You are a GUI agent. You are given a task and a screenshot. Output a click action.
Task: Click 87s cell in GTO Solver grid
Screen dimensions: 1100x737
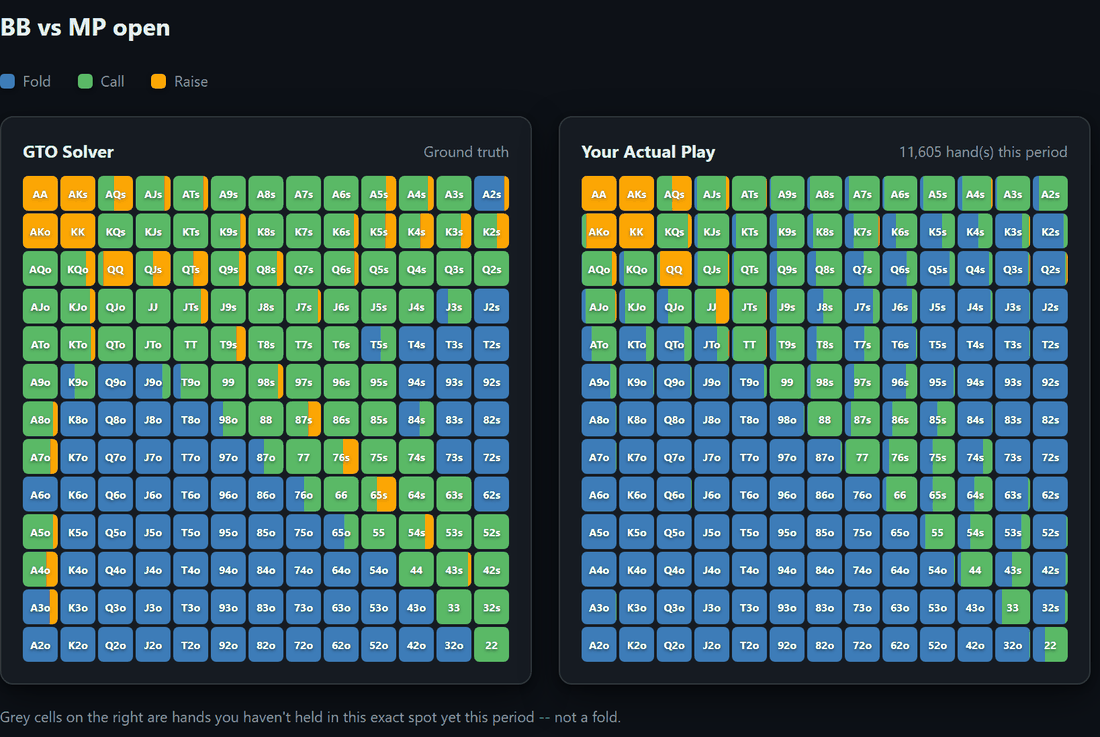303,419
